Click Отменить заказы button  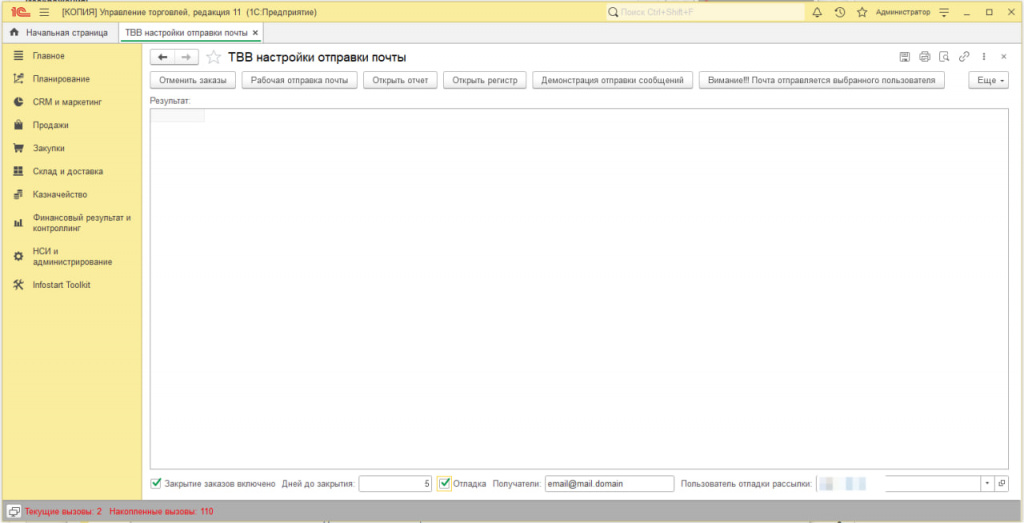click(x=193, y=80)
